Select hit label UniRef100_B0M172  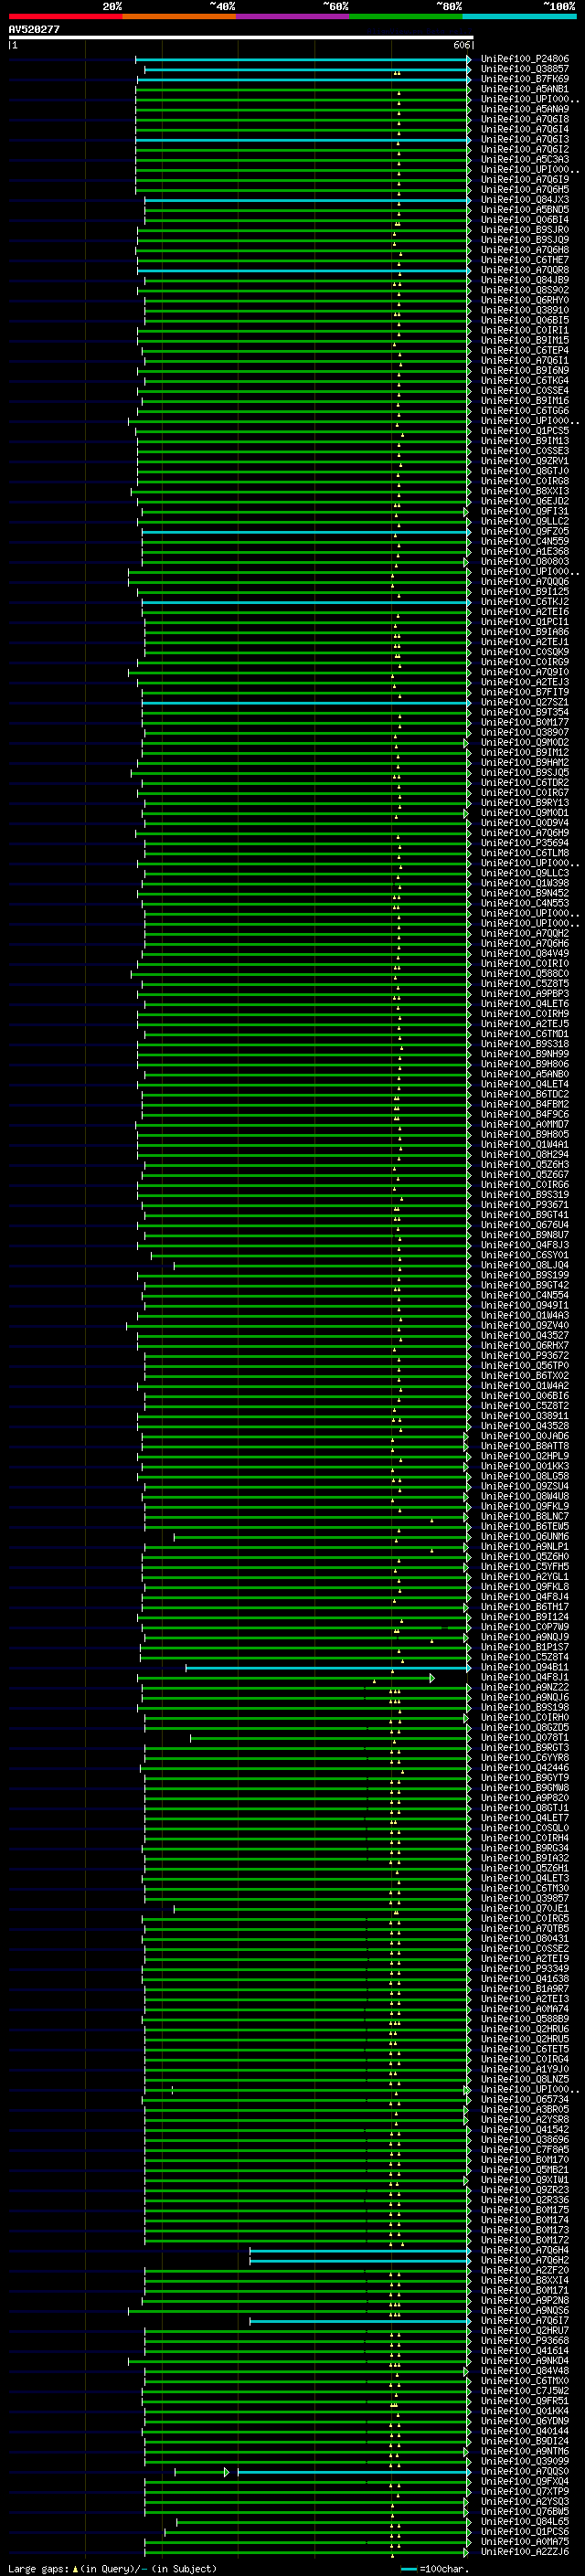(x=524, y=2240)
